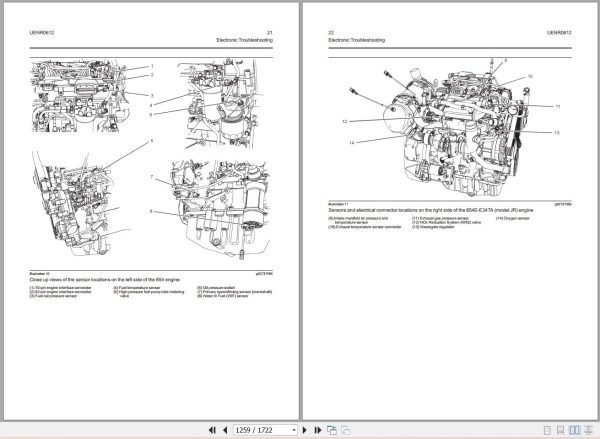Image resolution: width=600 pixels, height=439 pixels.
Task: Open the page number dropdown arrow
Action: tap(294, 430)
